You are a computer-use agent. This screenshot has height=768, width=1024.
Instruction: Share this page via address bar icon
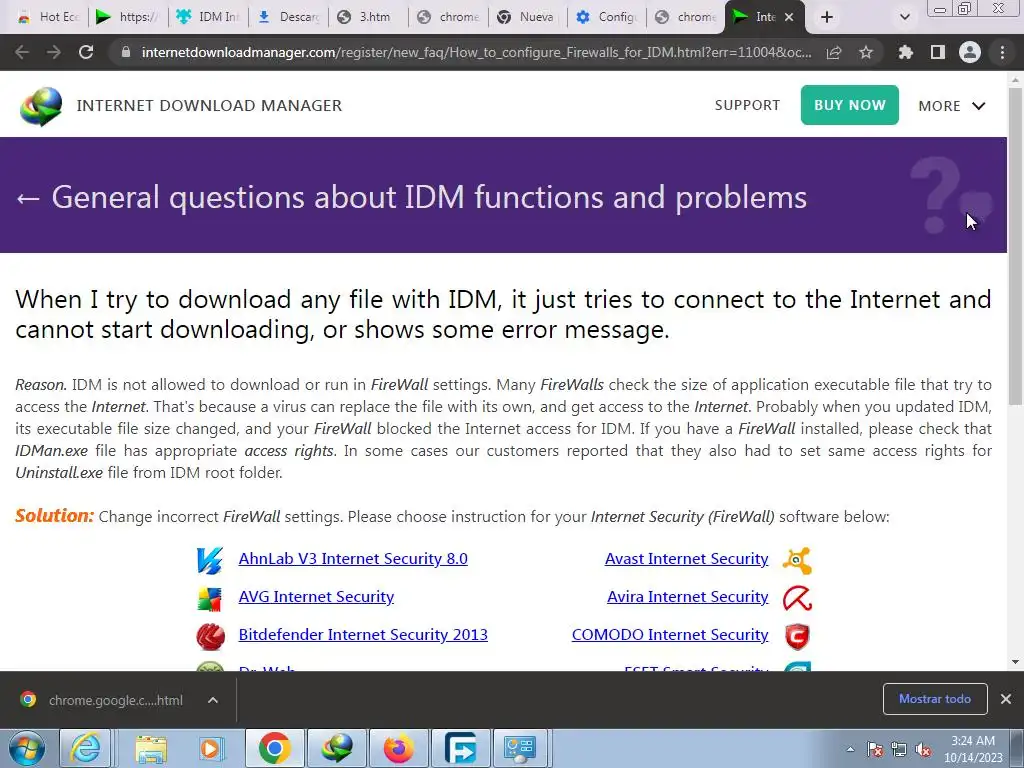[x=834, y=52]
